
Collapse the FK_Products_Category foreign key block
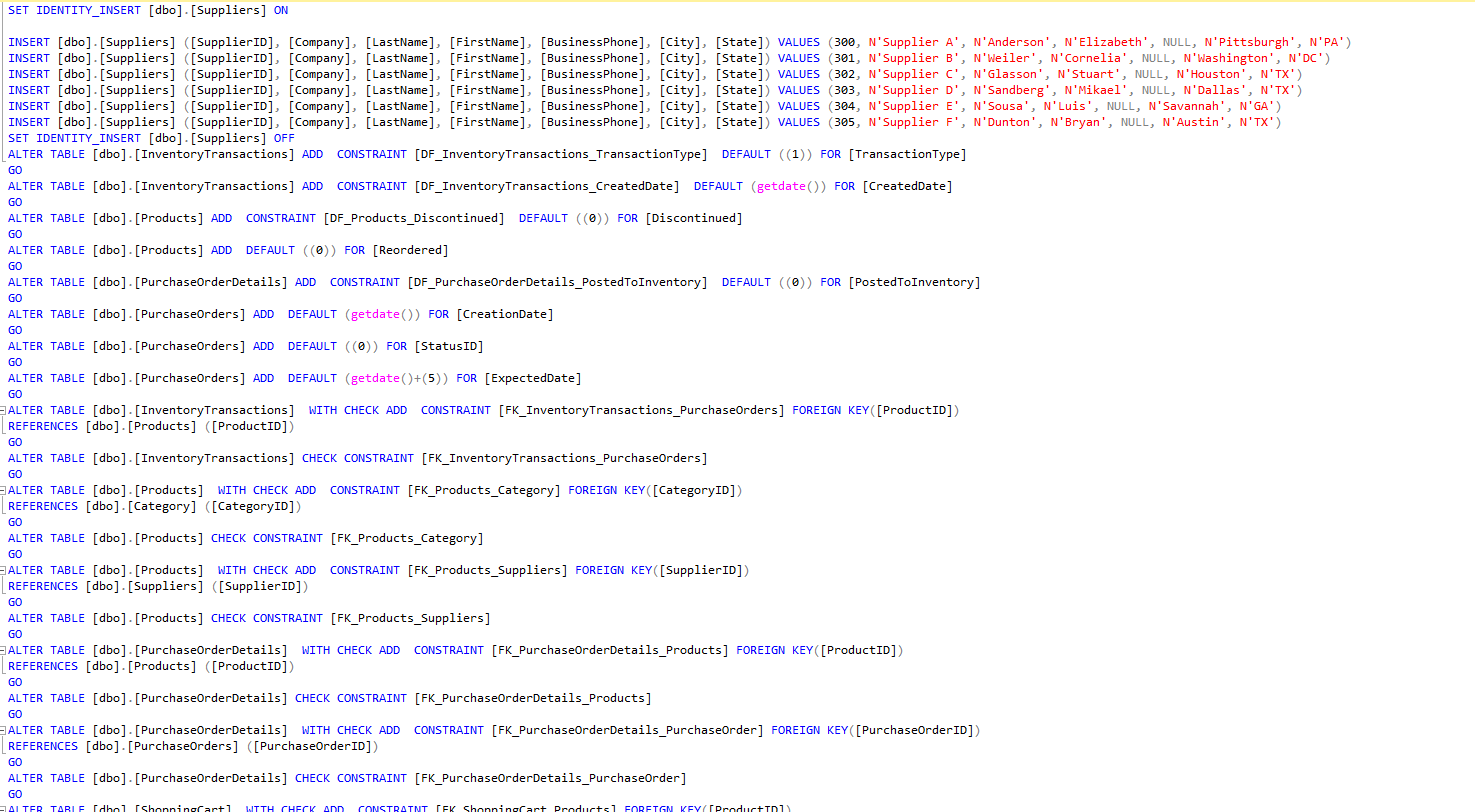6,489
